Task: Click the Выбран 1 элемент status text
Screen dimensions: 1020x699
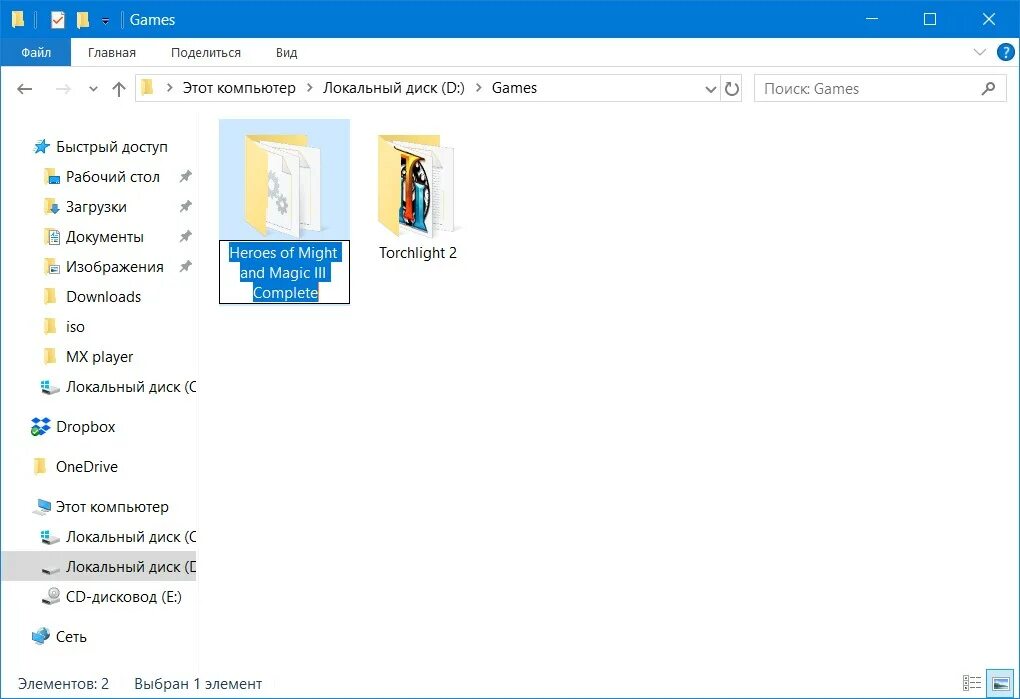Action: 198,684
